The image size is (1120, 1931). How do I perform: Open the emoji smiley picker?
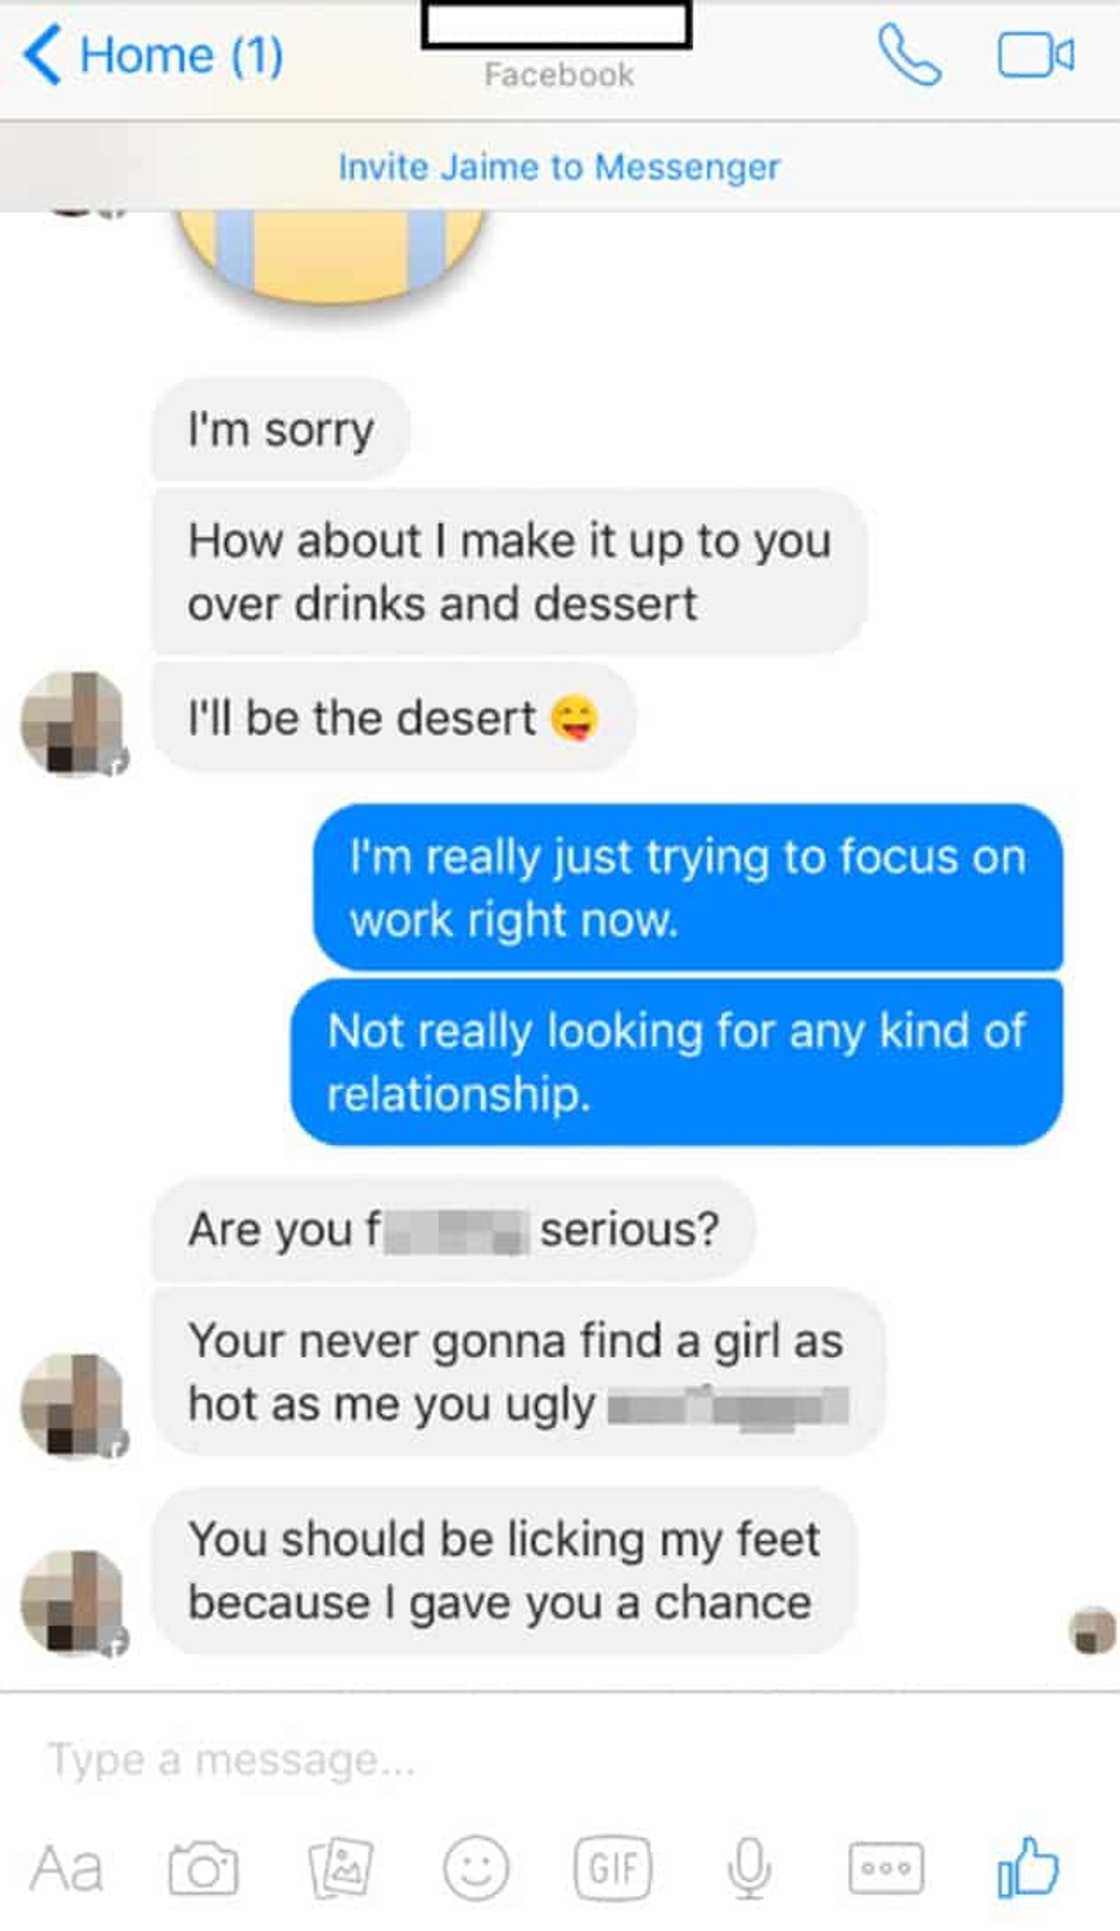coord(476,1868)
